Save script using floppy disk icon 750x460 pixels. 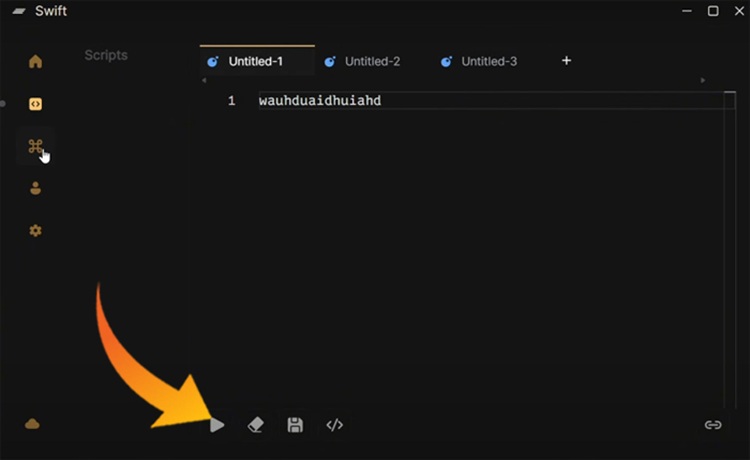(x=295, y=425)
